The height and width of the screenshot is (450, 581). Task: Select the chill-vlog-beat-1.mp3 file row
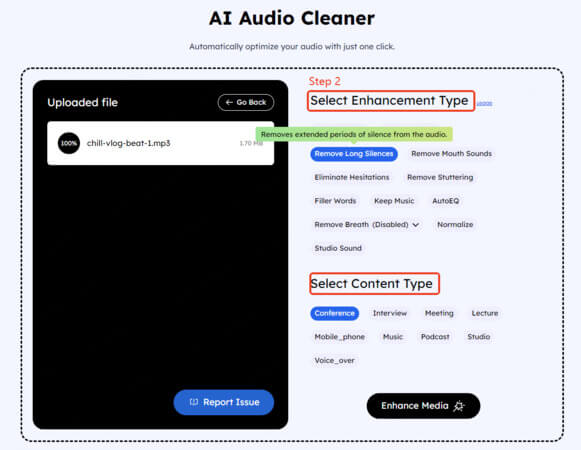[x=160, y=143]
